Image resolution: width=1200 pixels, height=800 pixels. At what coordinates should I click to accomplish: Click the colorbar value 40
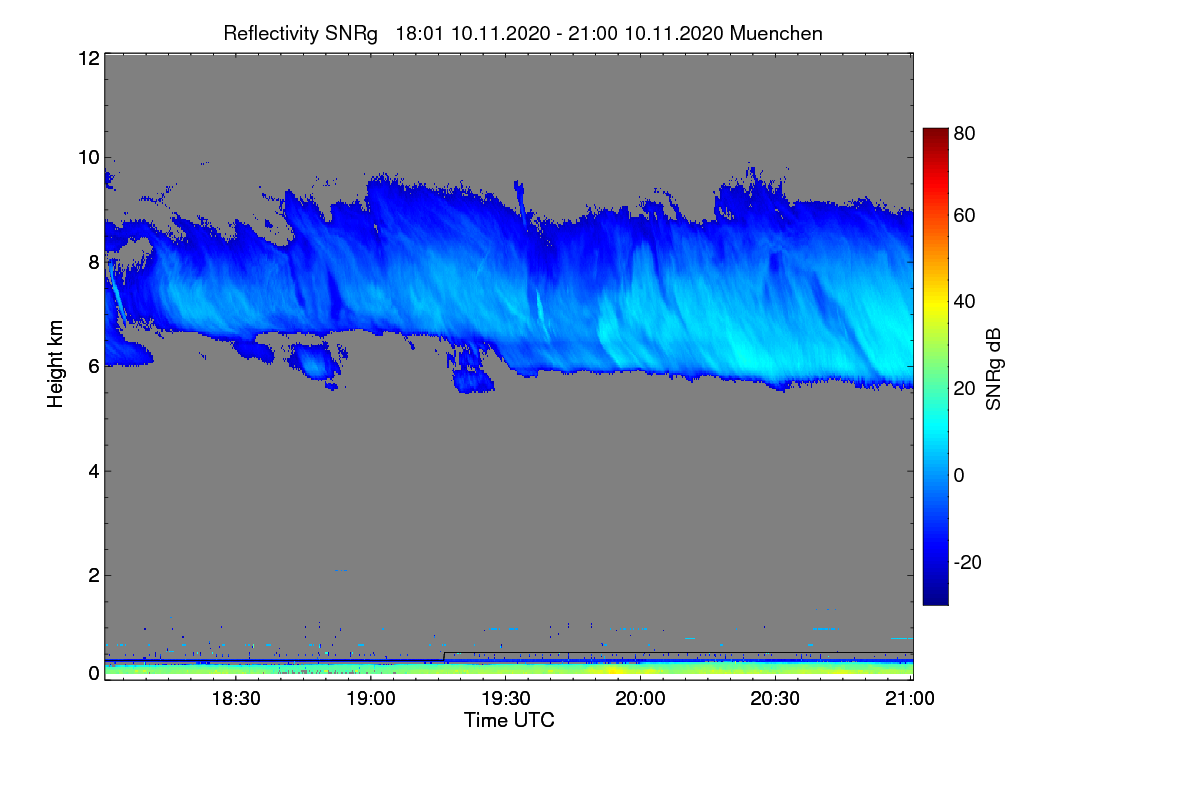tap(964, 301)
